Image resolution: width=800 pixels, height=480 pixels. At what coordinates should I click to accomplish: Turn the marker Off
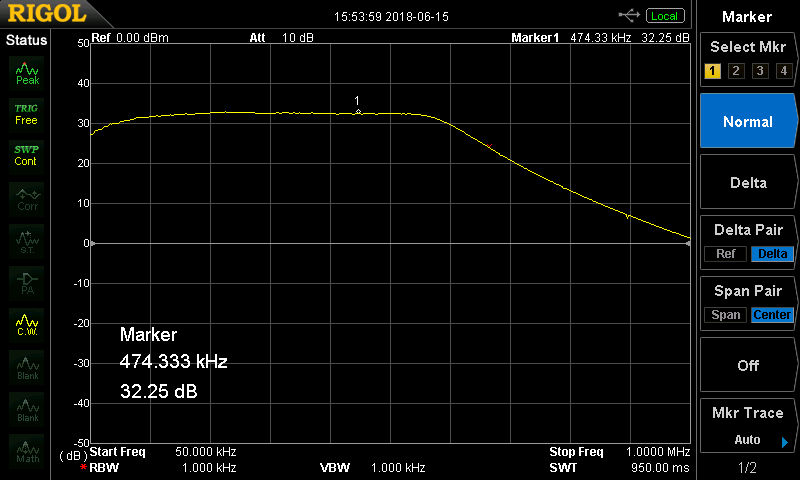(x=747, y=365)
